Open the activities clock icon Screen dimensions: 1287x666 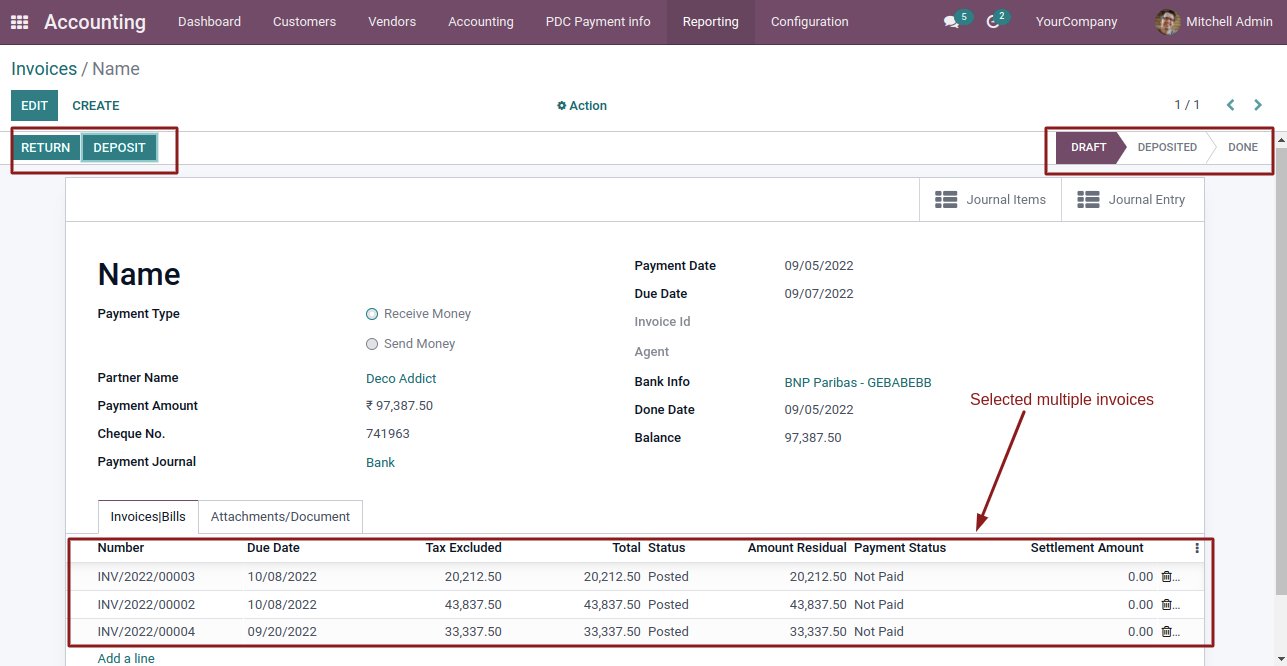click(x=992, y=22)
